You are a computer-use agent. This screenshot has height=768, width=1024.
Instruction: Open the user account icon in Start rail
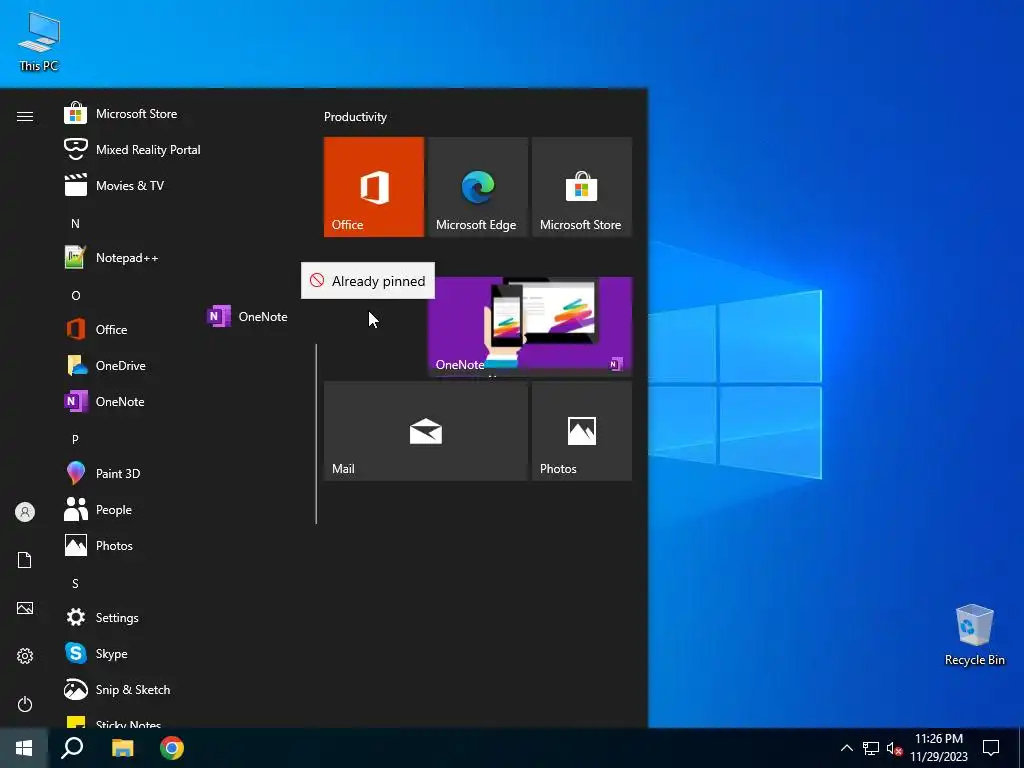(25, 512)
